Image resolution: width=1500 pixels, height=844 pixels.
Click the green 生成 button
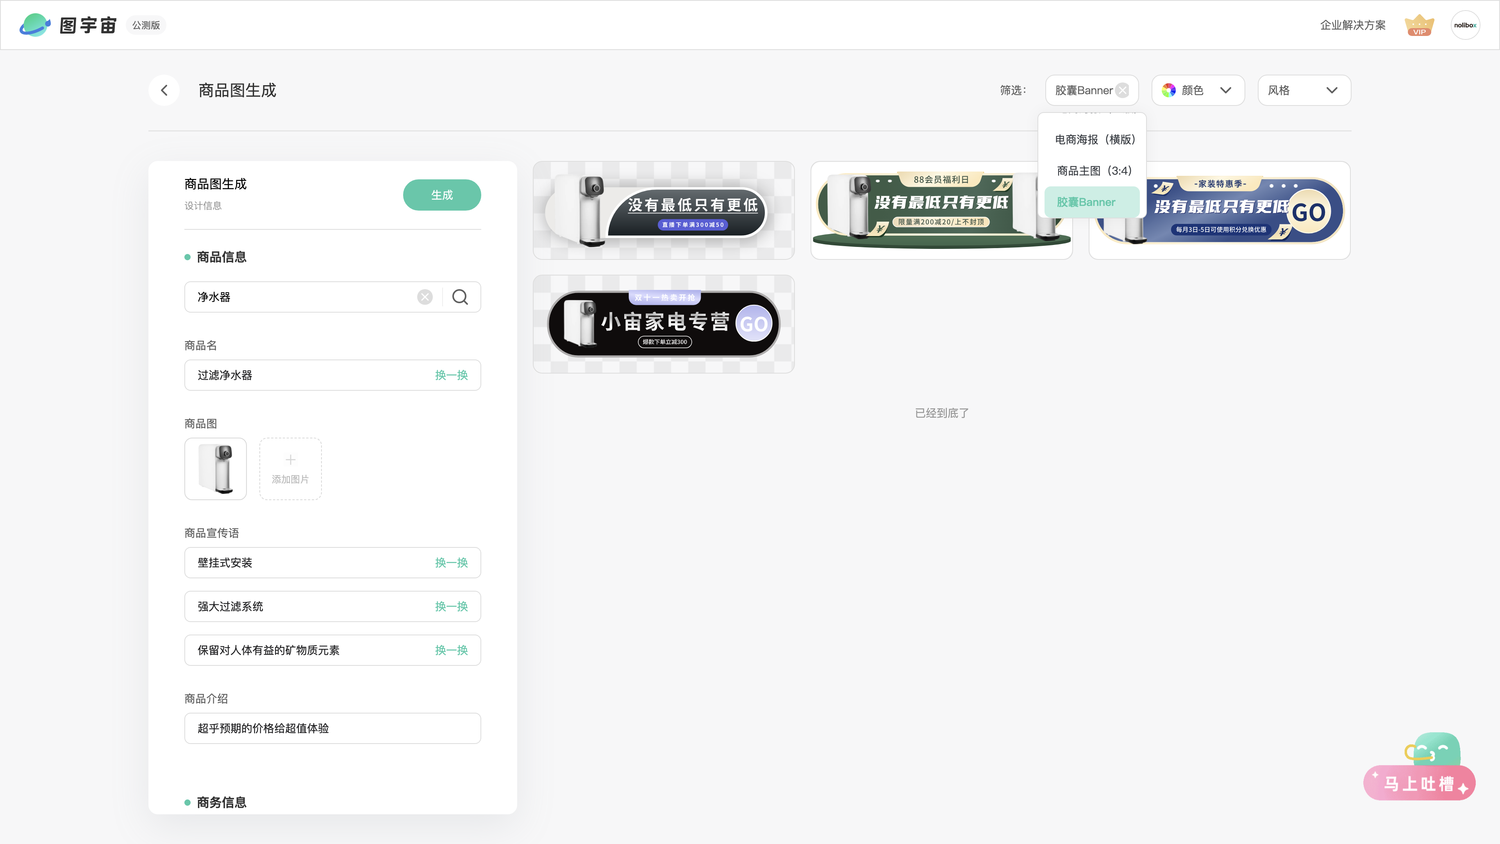[x=442, y=195]
